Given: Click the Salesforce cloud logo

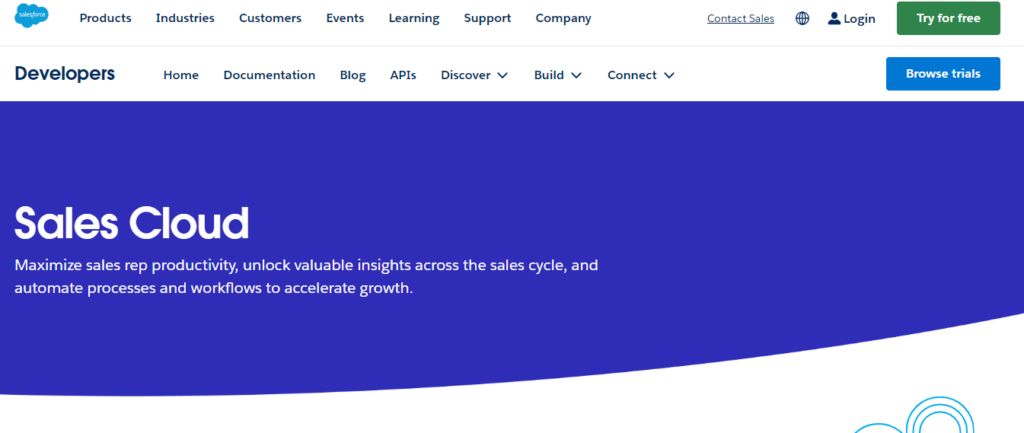Looking at the screenshot, I should click(31, 16).
